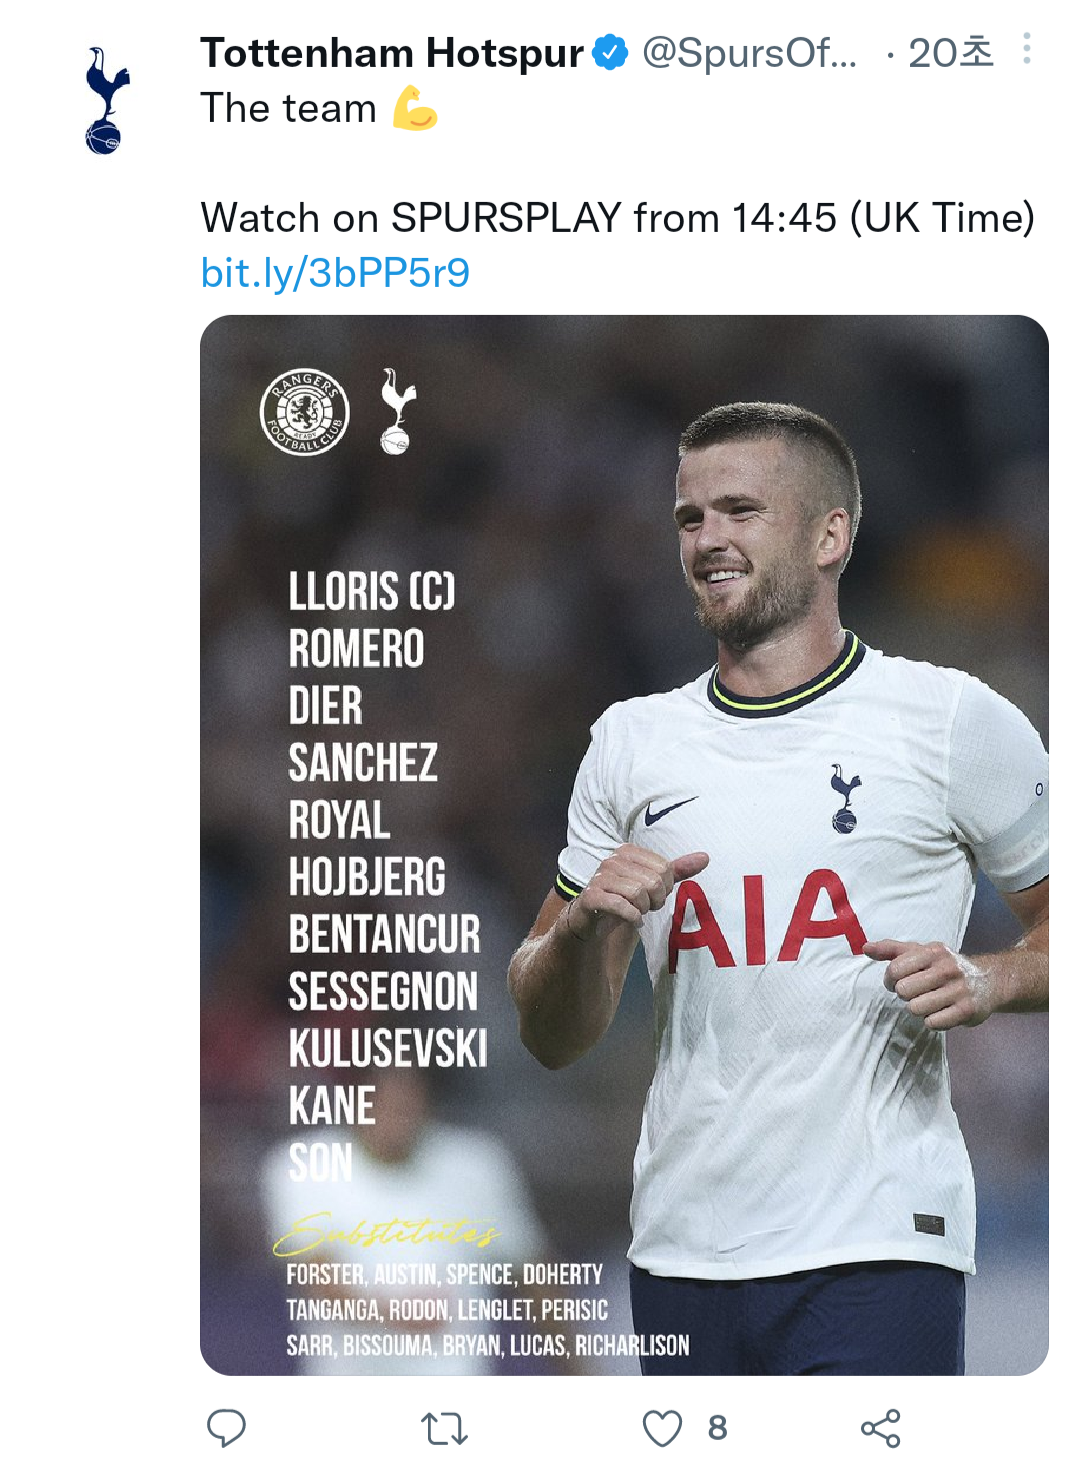Viewport: 1080px width, 1475px height.
Task: Share the tweet using the share icon
Action: (x=880, y=1428)
